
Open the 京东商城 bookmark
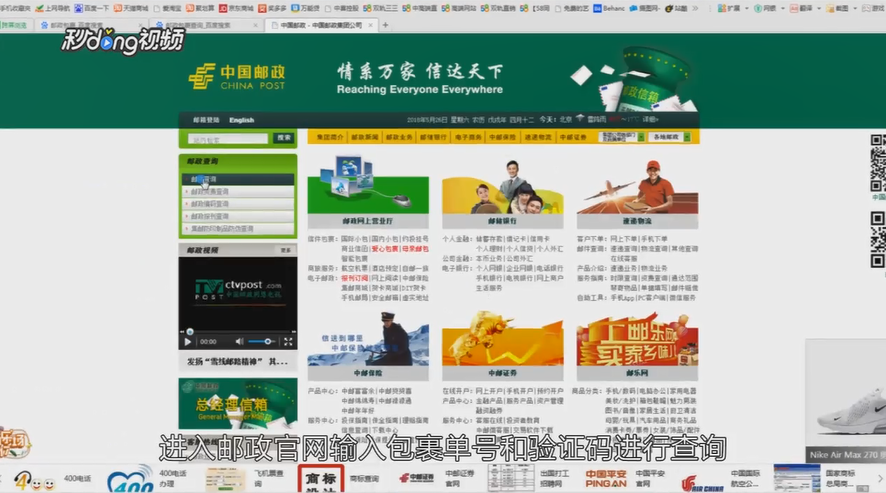coord(236,8)
